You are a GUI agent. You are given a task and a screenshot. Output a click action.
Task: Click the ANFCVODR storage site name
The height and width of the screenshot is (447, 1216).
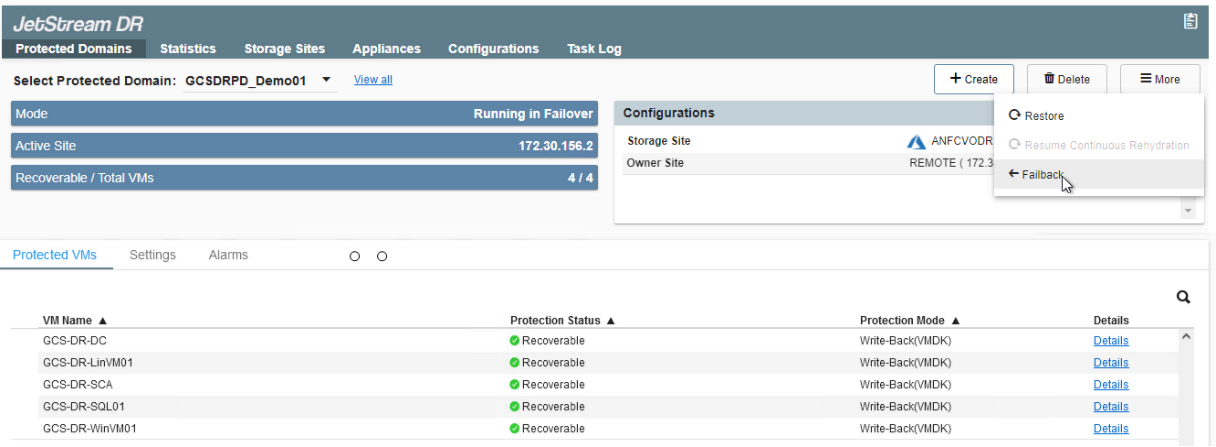coord(962,141)
